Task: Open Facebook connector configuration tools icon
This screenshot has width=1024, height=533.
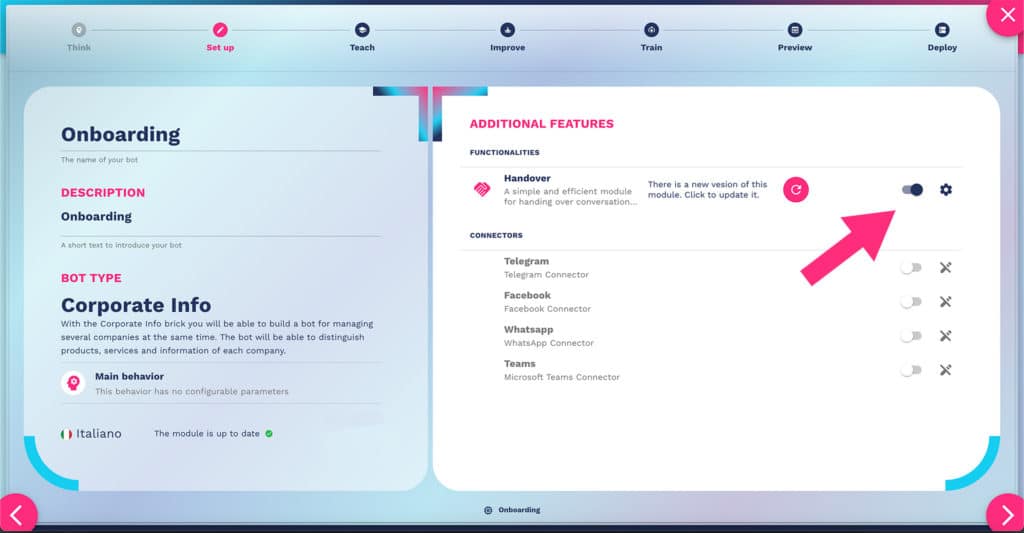Action: [x=945, y=302]
